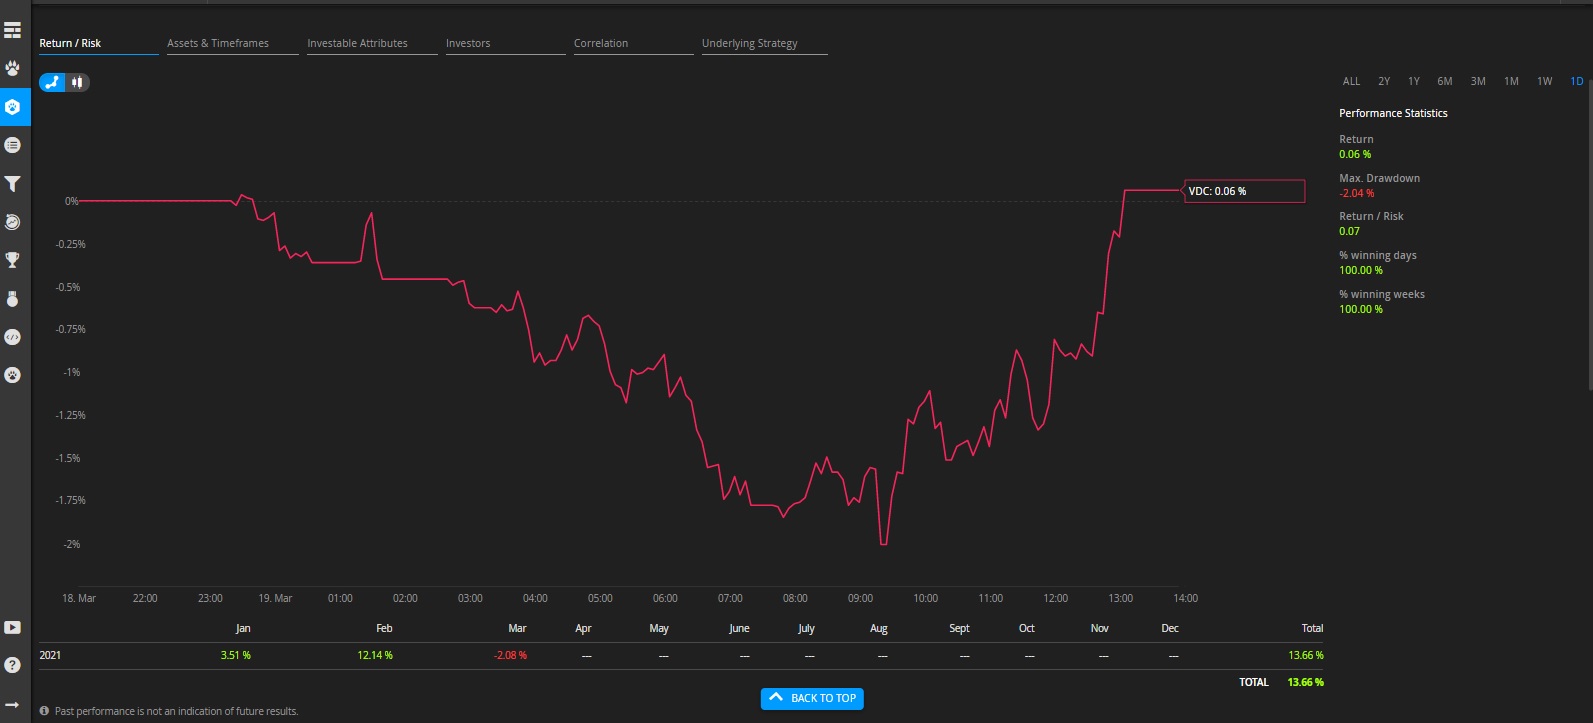Open the grid menu icon at top-left
Screen dimensions: 1593x723
[x=12, y=31]
